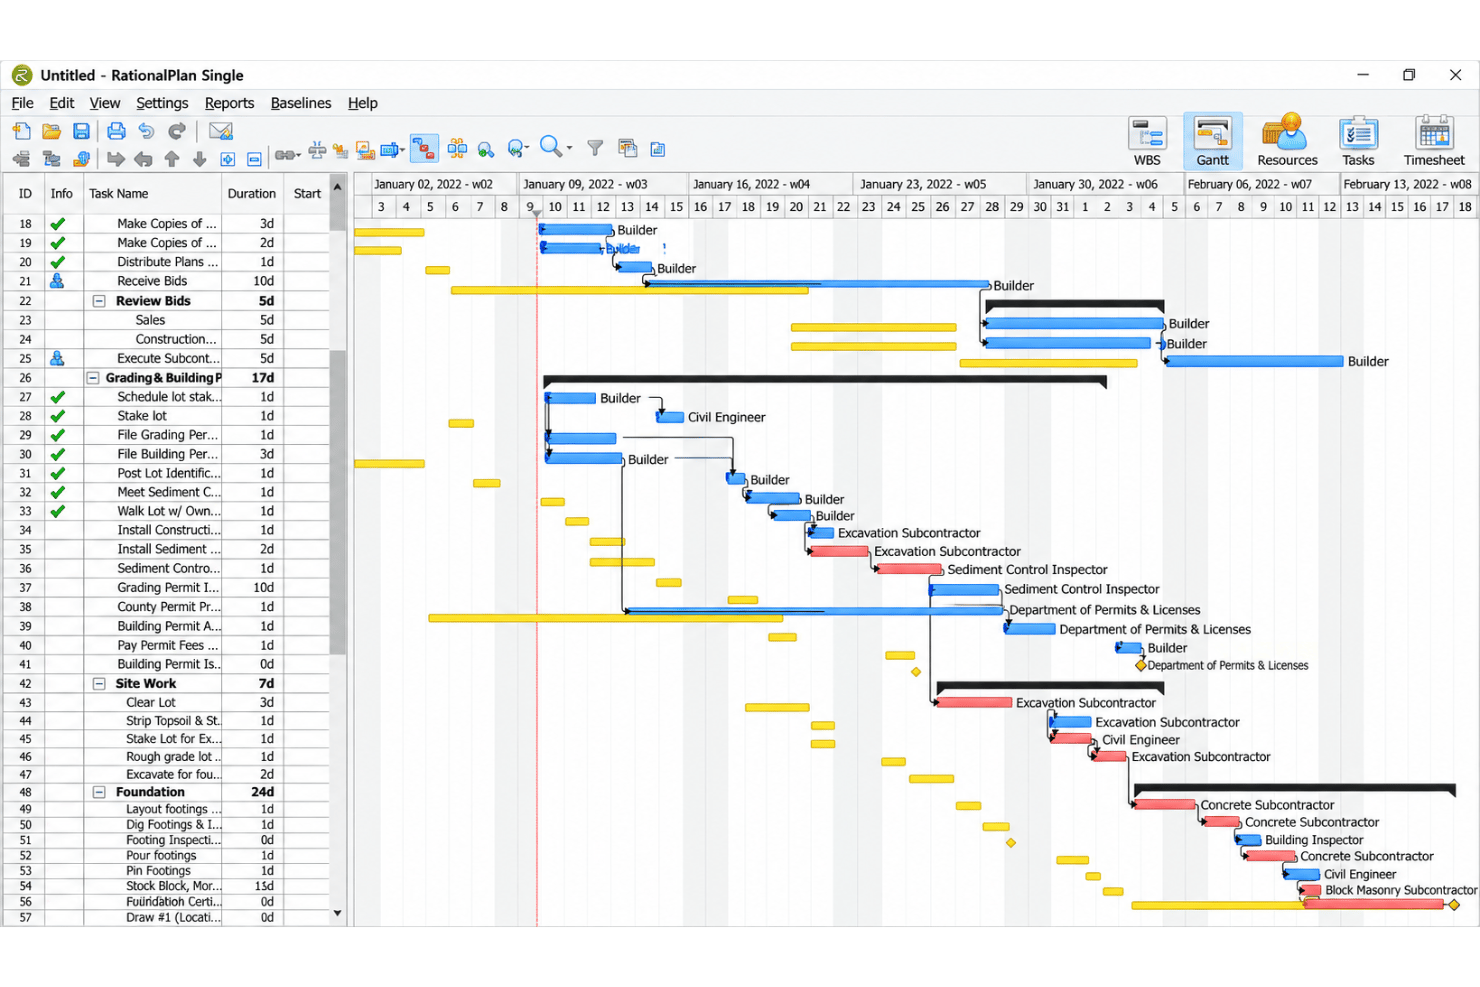Viewport: 1480px width, 987px height.
Task: Open the filter funnel tool
Action: [595, 148]
